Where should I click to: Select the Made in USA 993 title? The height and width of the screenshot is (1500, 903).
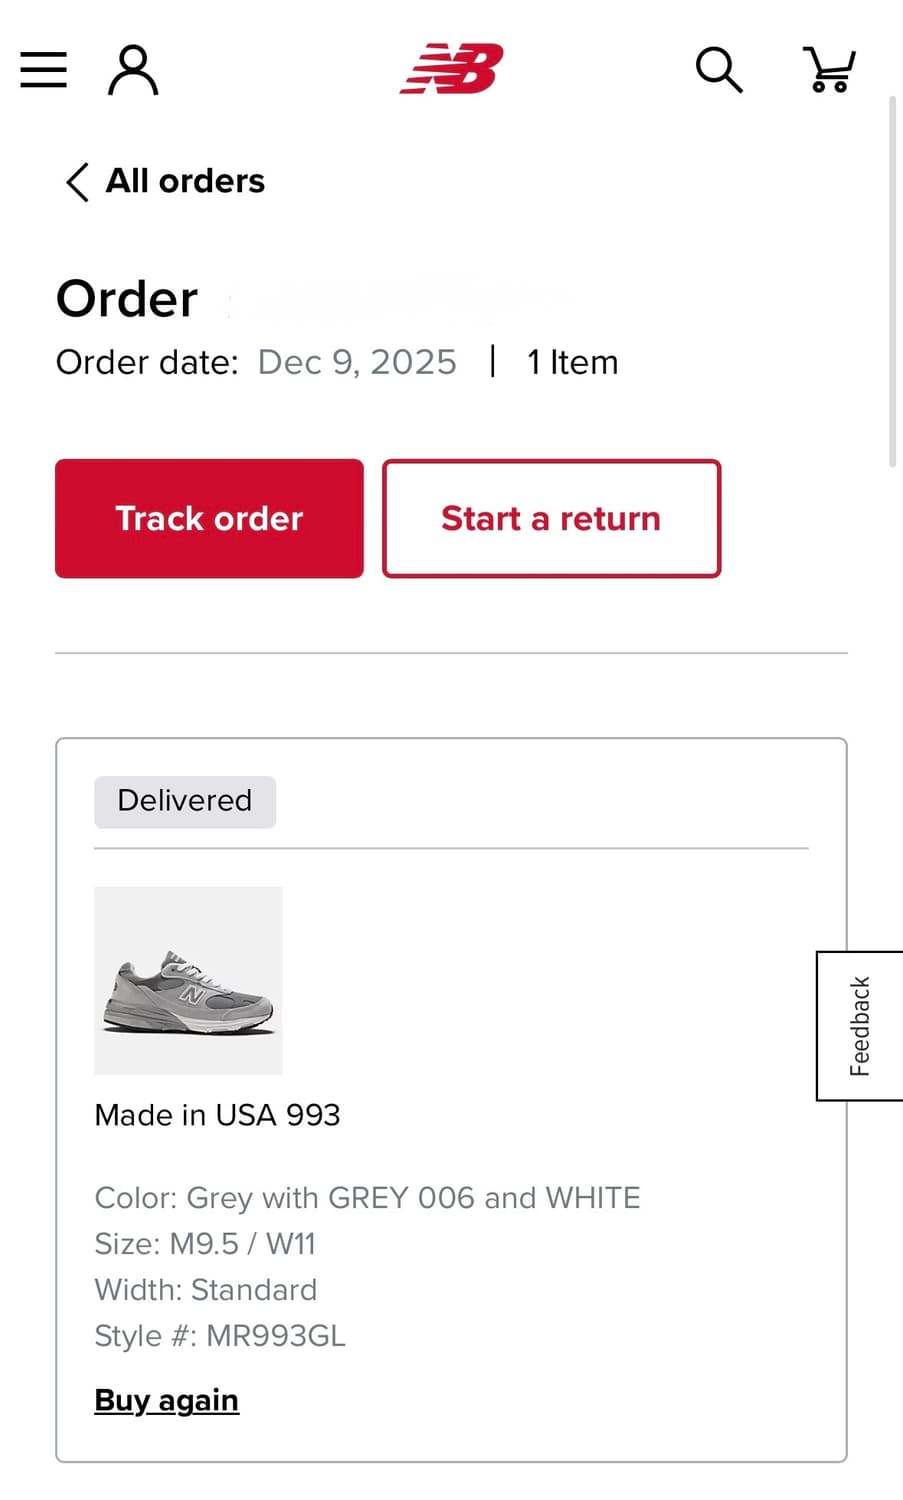click(217, 1115)
